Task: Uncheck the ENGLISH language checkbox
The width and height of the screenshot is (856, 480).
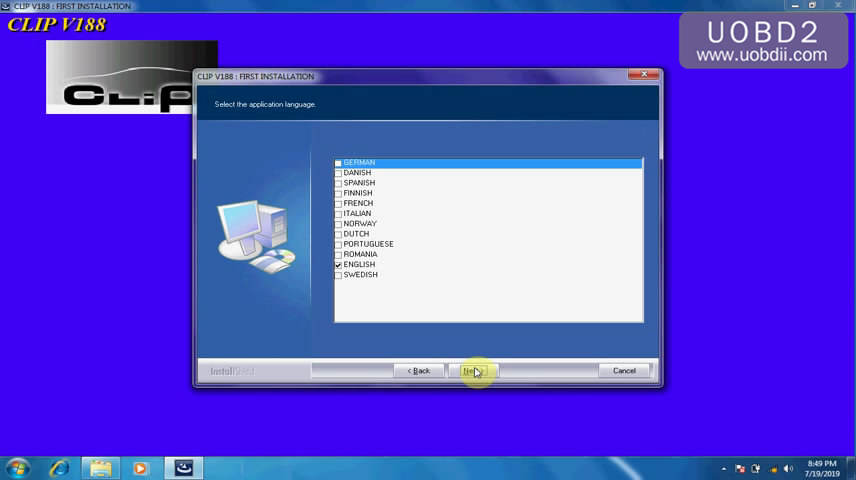Action: (339, 265)
